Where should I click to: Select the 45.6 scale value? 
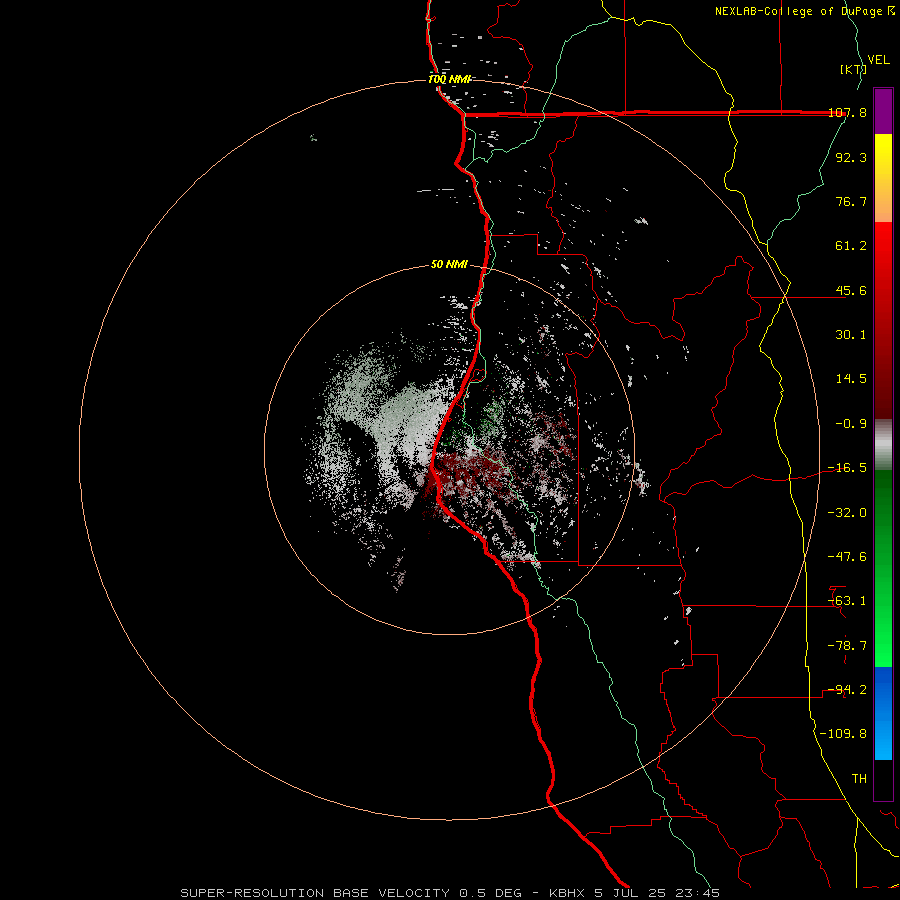[851, 290]
